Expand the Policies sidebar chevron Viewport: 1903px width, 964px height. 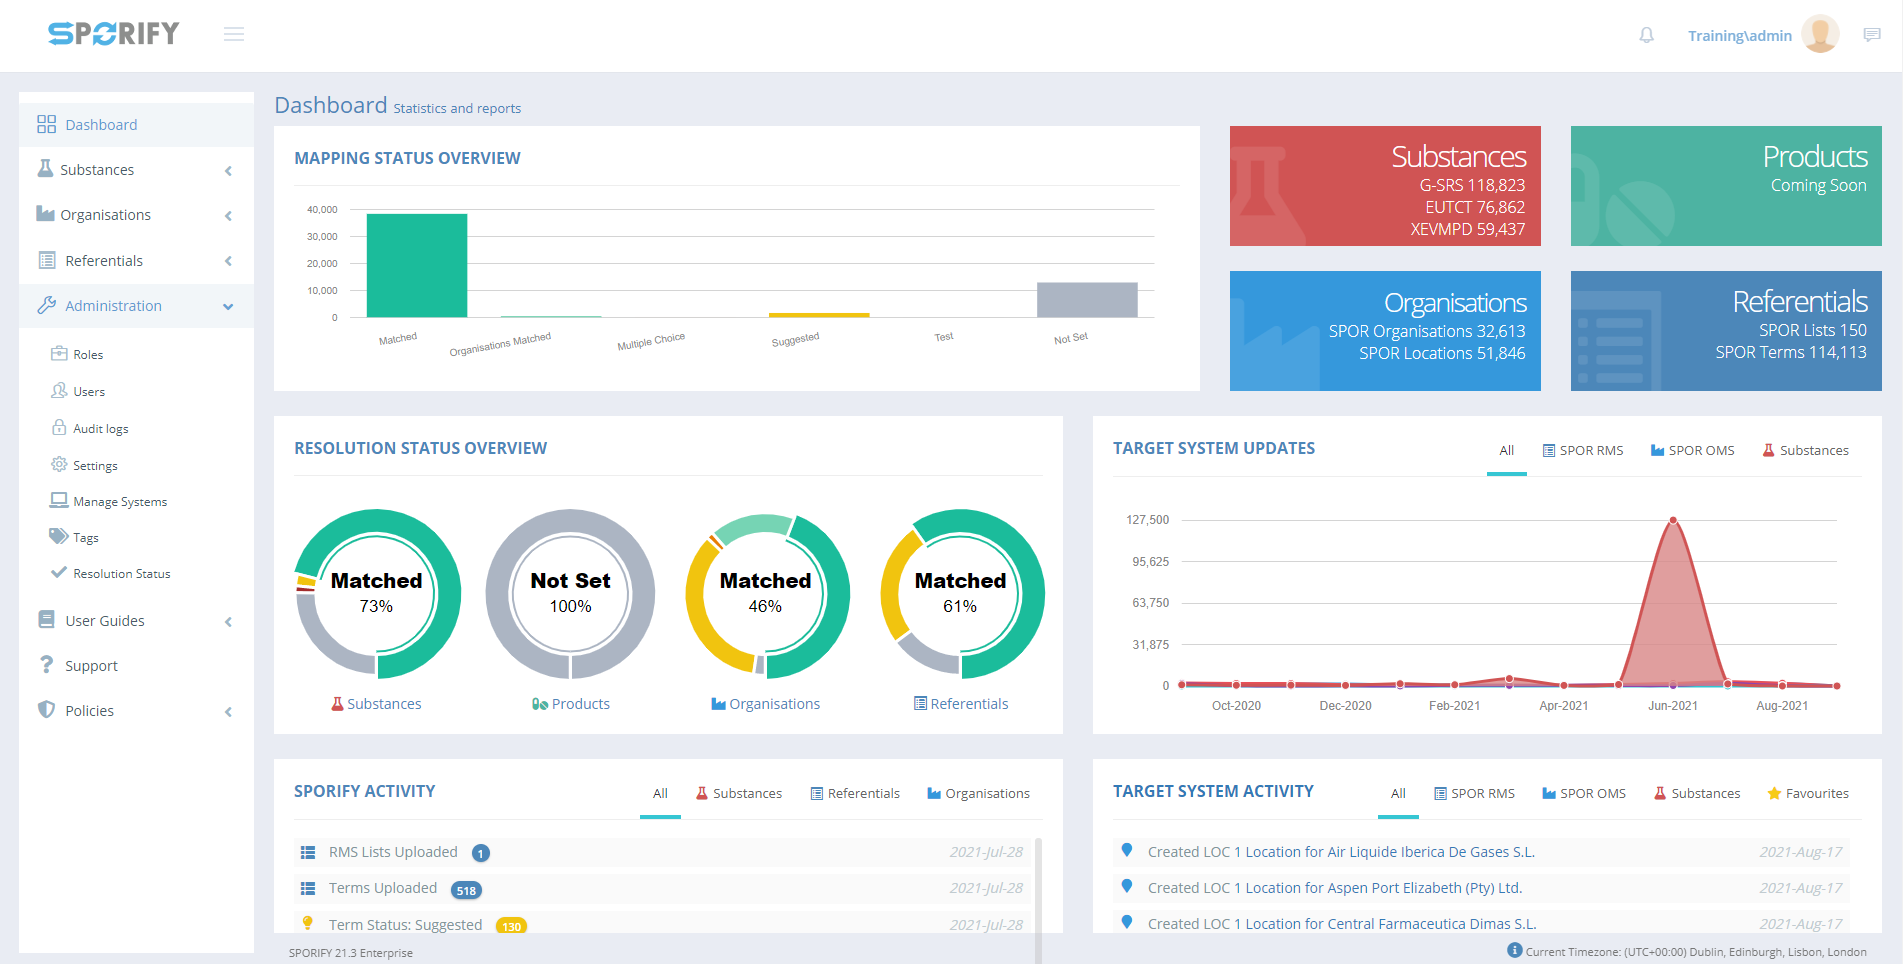coord(228,711)
